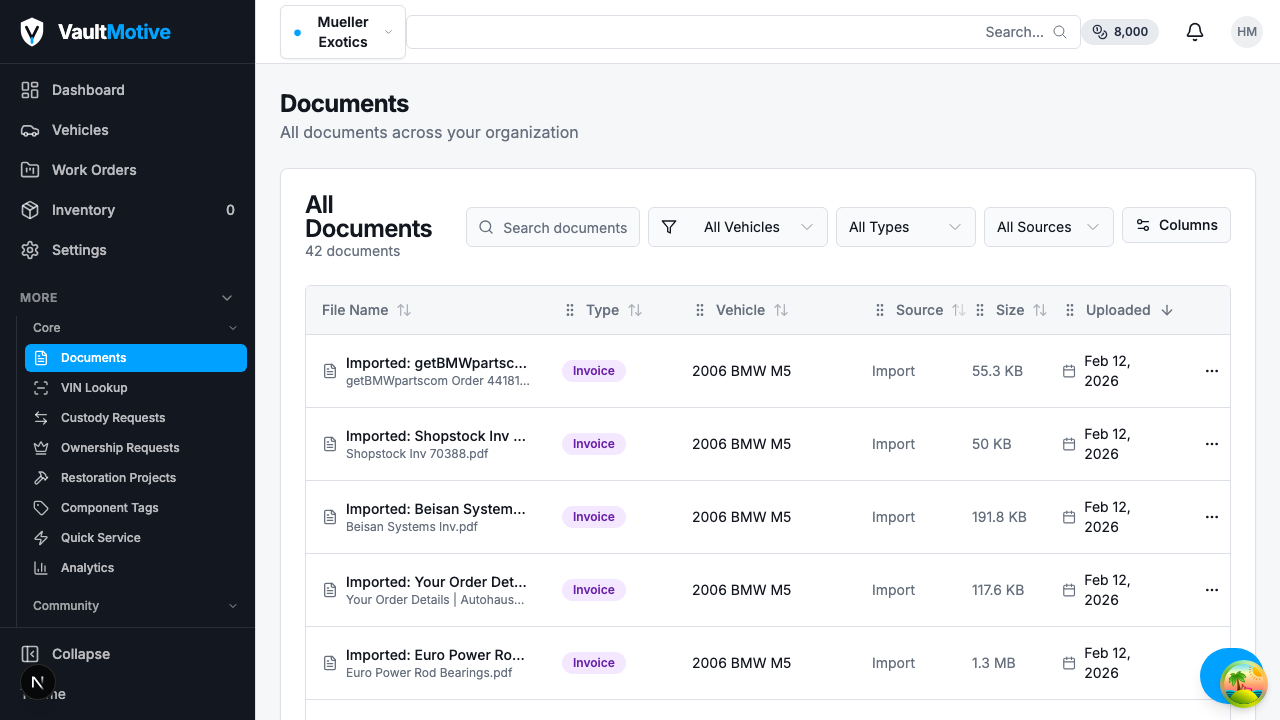Image resolution: width=1280 pixels, height=720 pixels.
Task: Grab the Vehicle column drag handle
Action: [700, 310]
